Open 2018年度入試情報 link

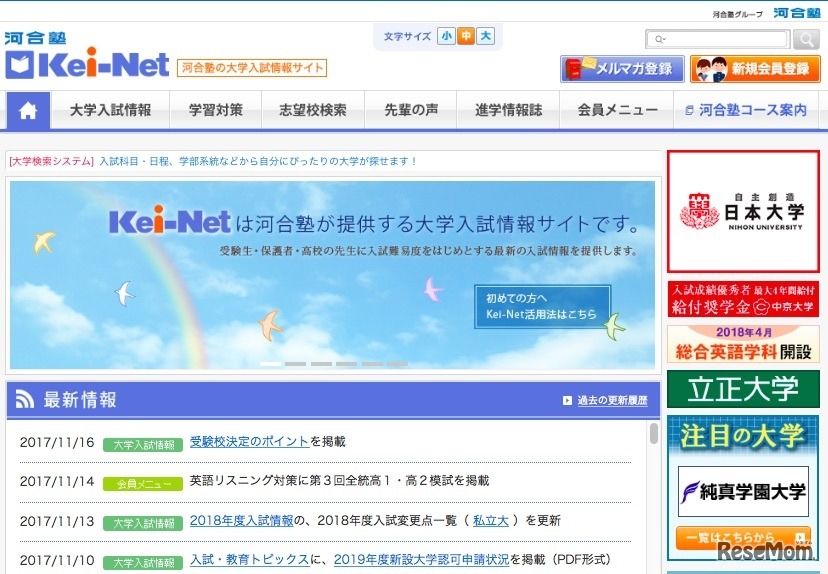point(241,521)
